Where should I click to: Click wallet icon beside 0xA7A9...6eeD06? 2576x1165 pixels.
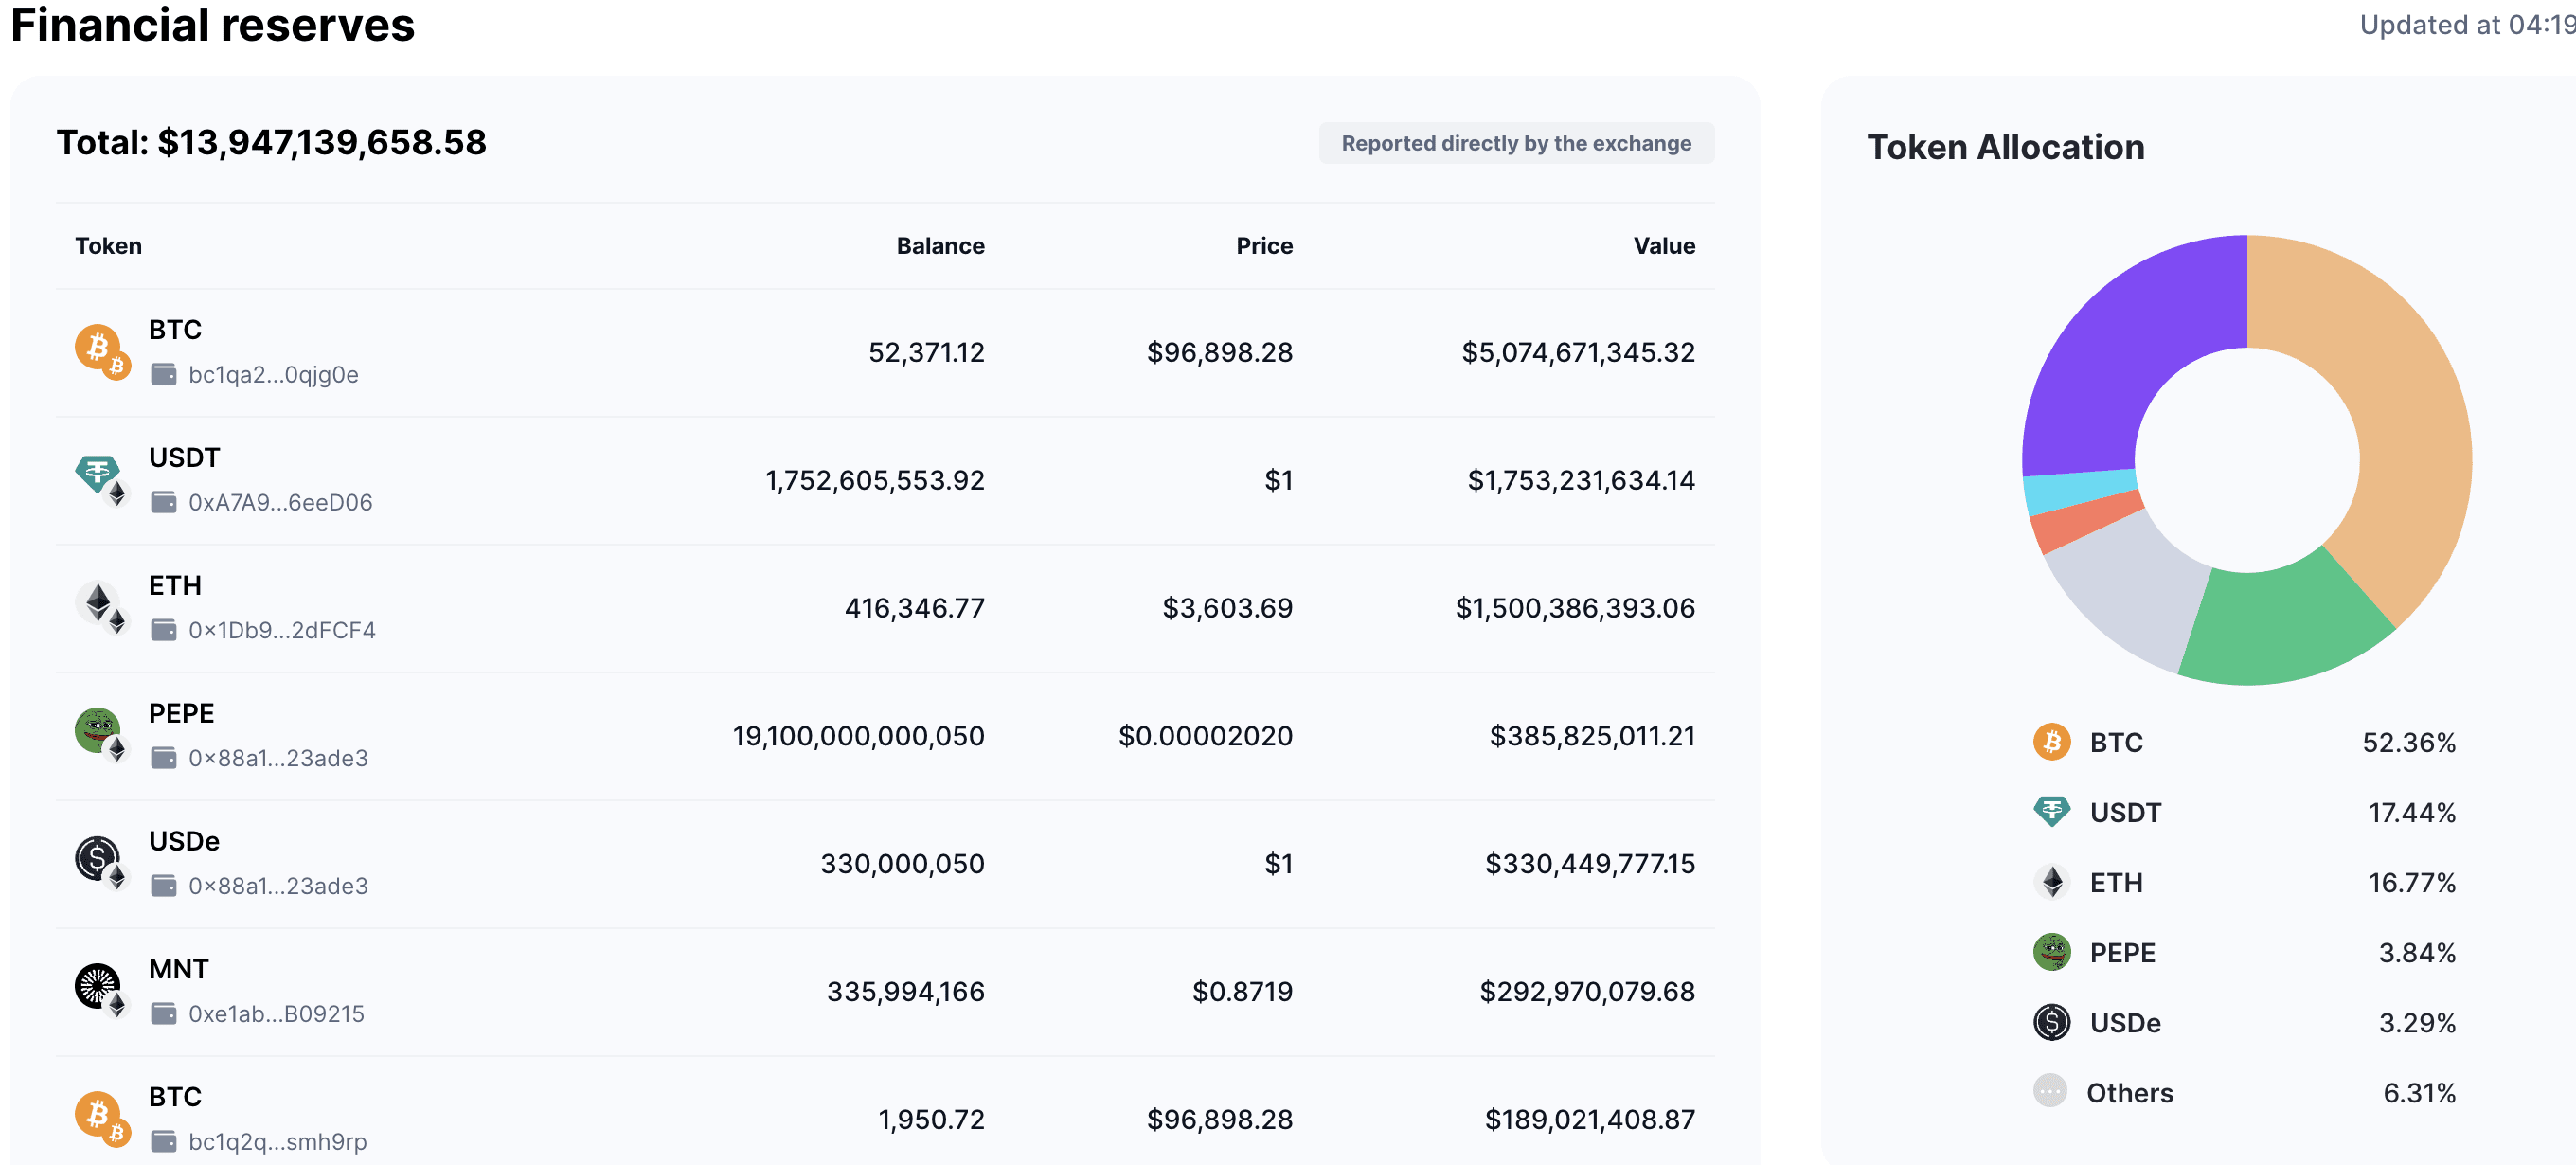163,502
